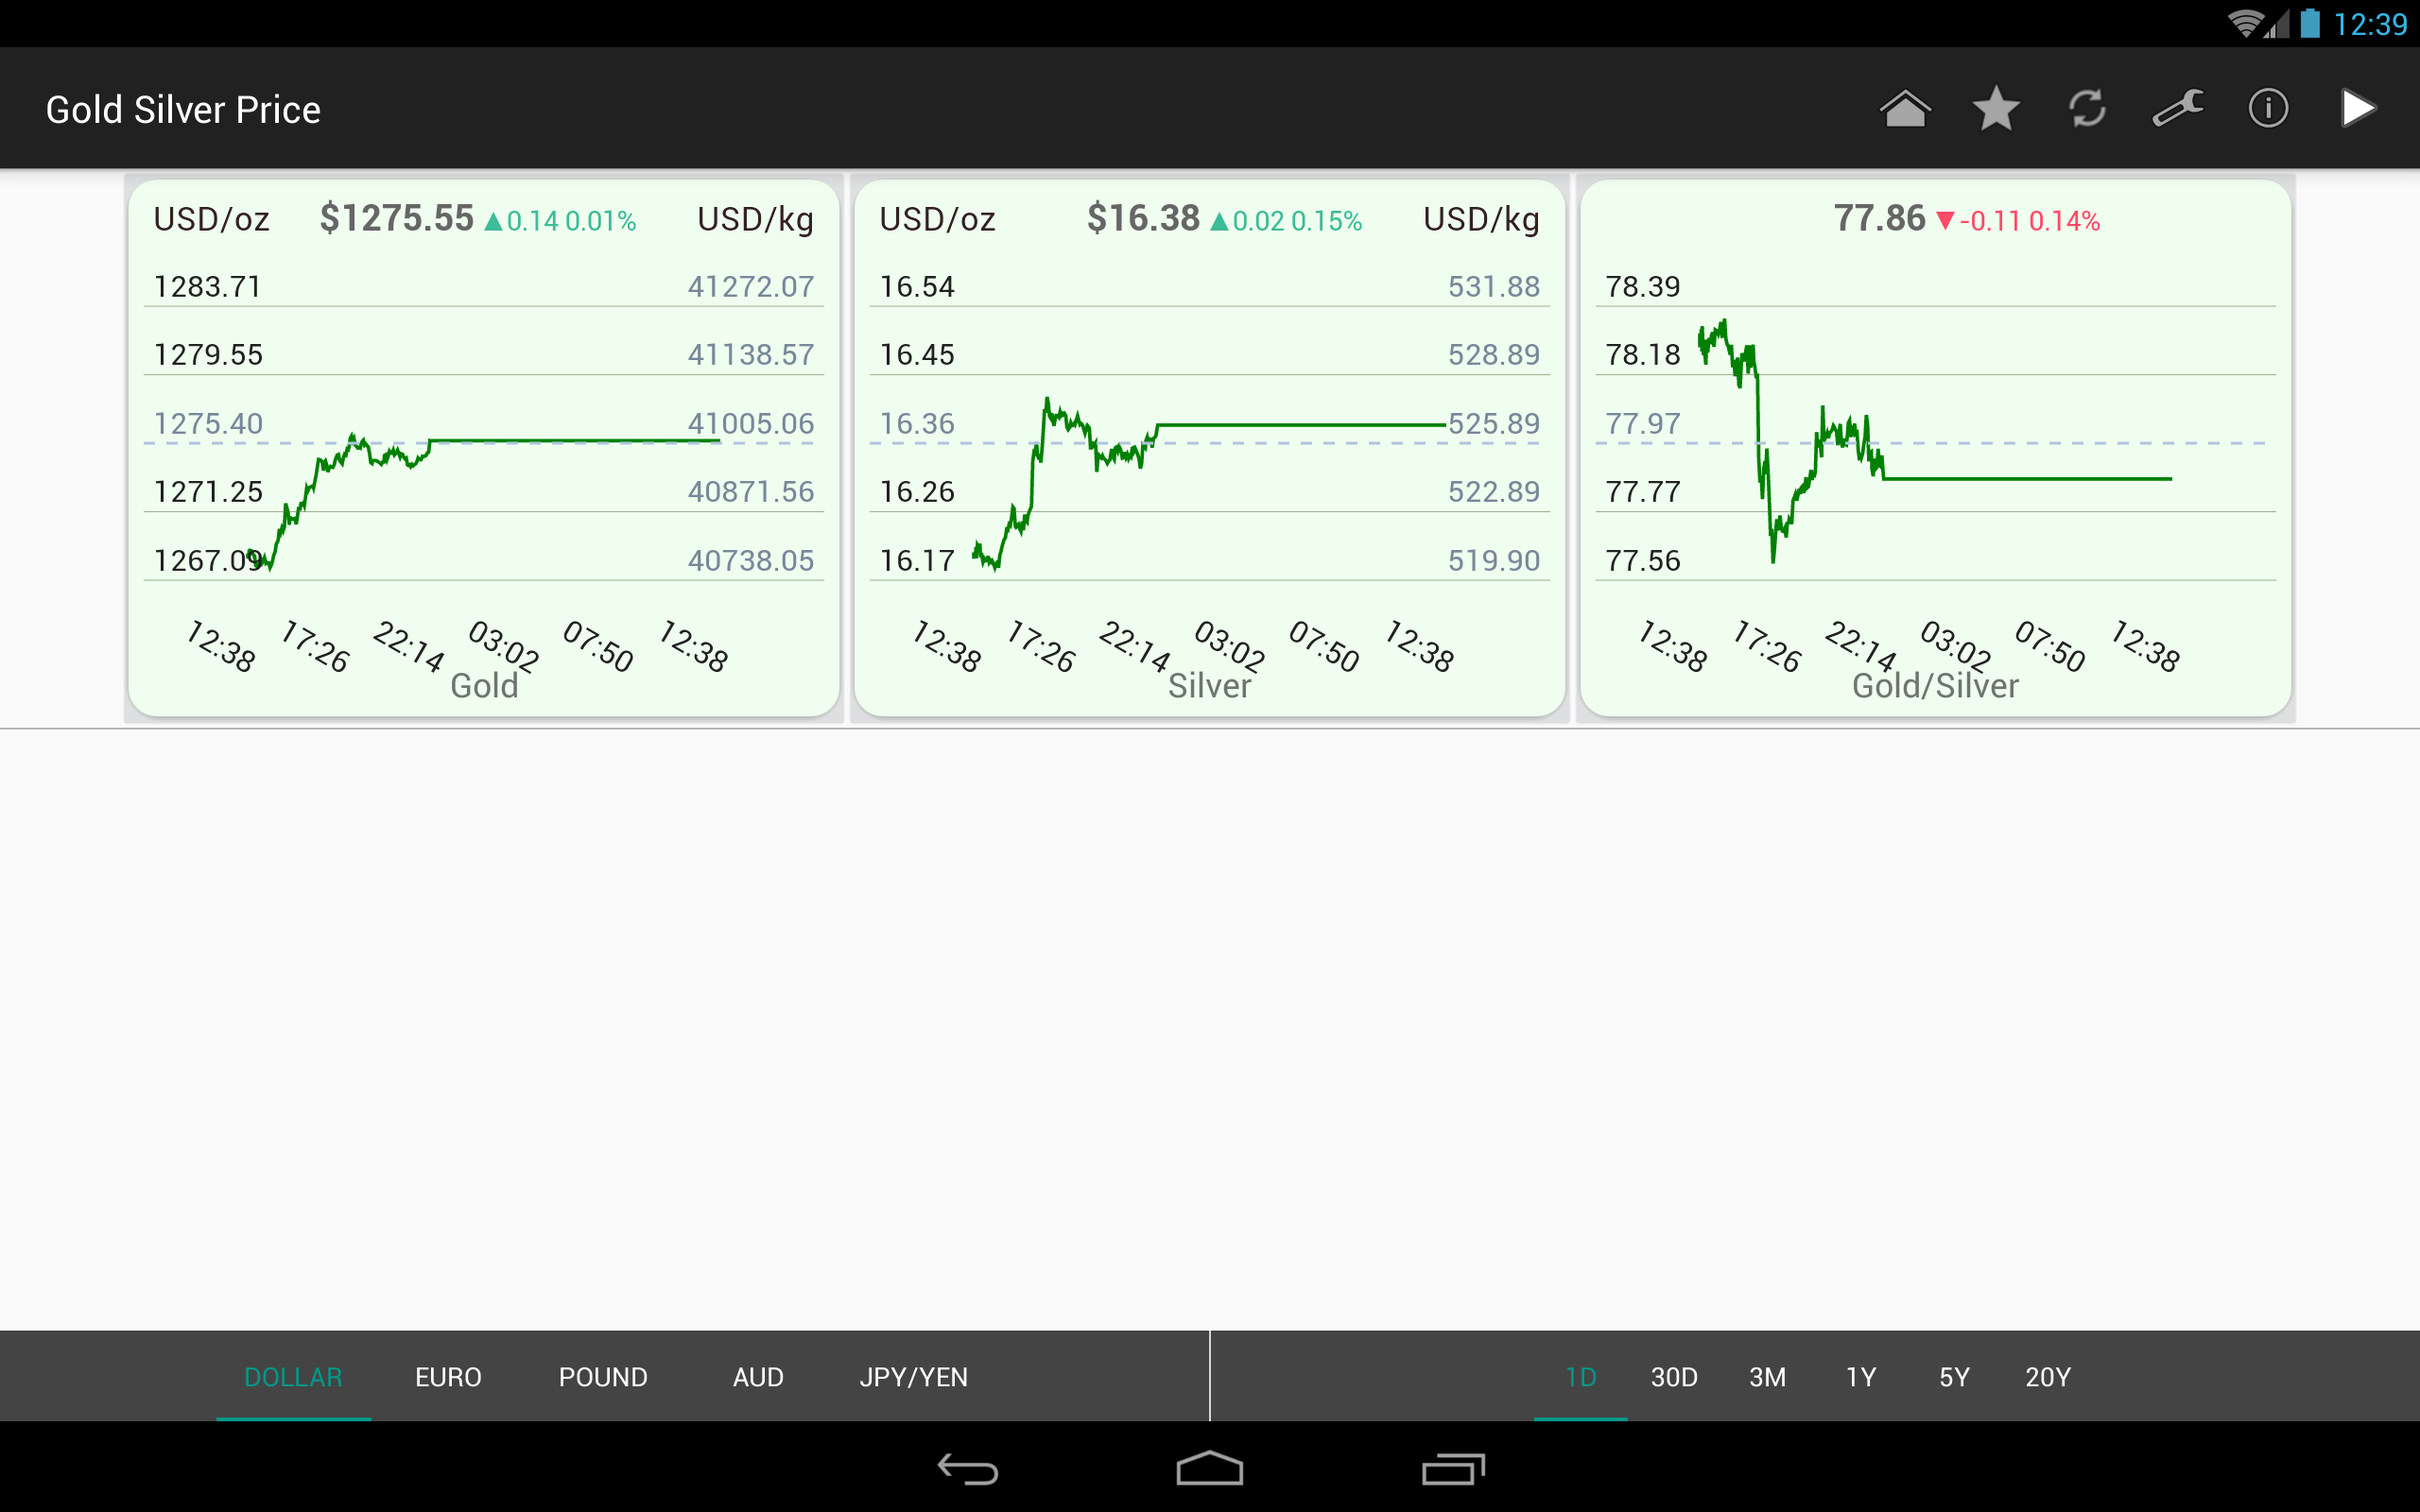Select the DOLLAR currency tab
The height and width of the screenshot is (1512, 2420).
(293, 1377)
